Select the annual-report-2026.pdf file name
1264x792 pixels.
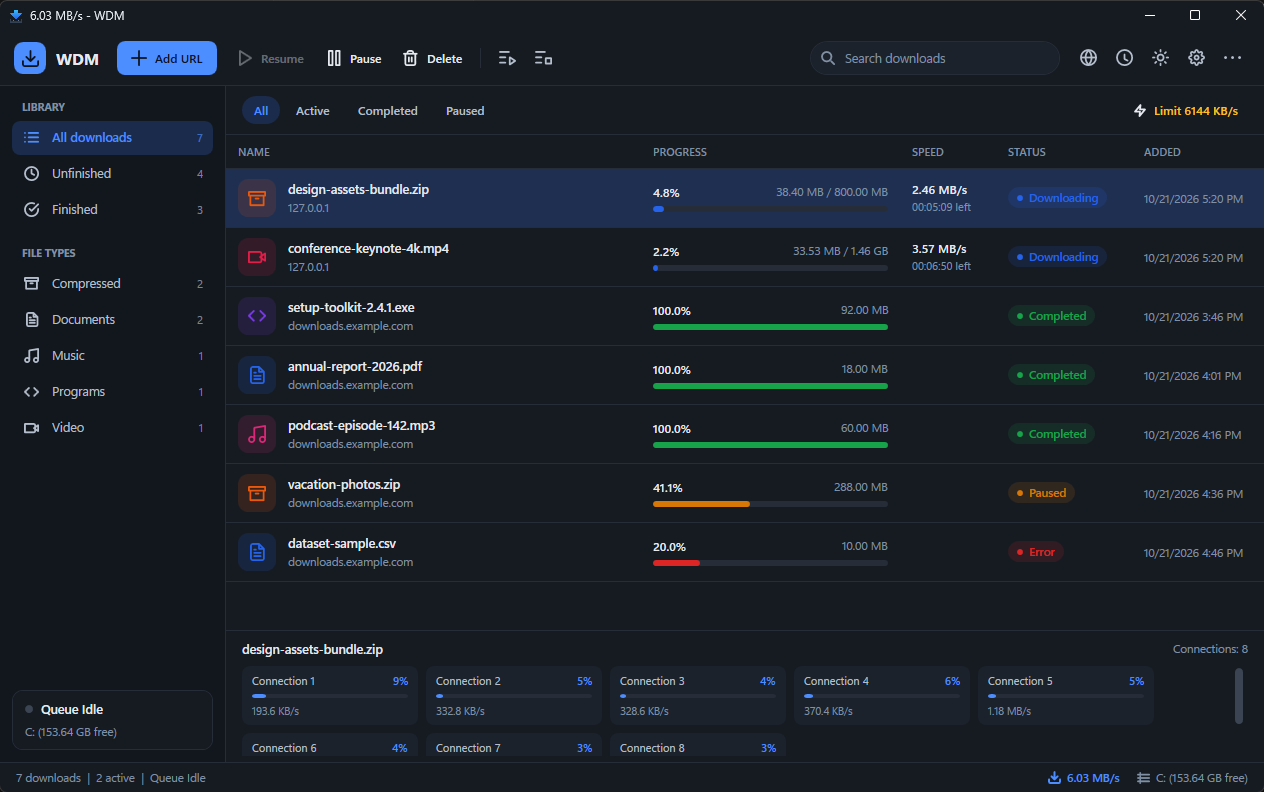pyautogui.click(x=355, y=366)
